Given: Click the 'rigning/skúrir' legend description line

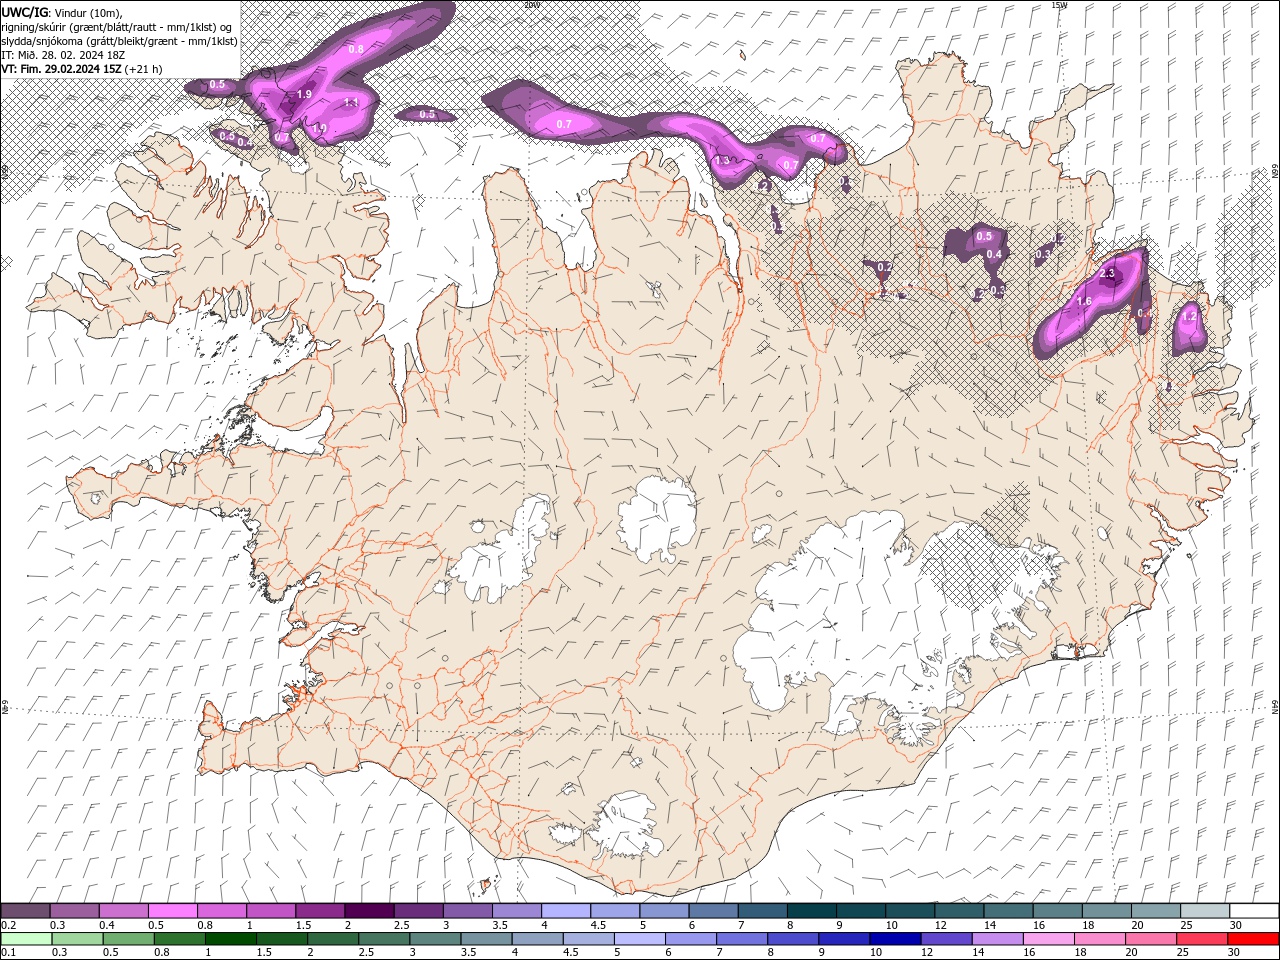Looking at the screenshot, I should (118, 27).
